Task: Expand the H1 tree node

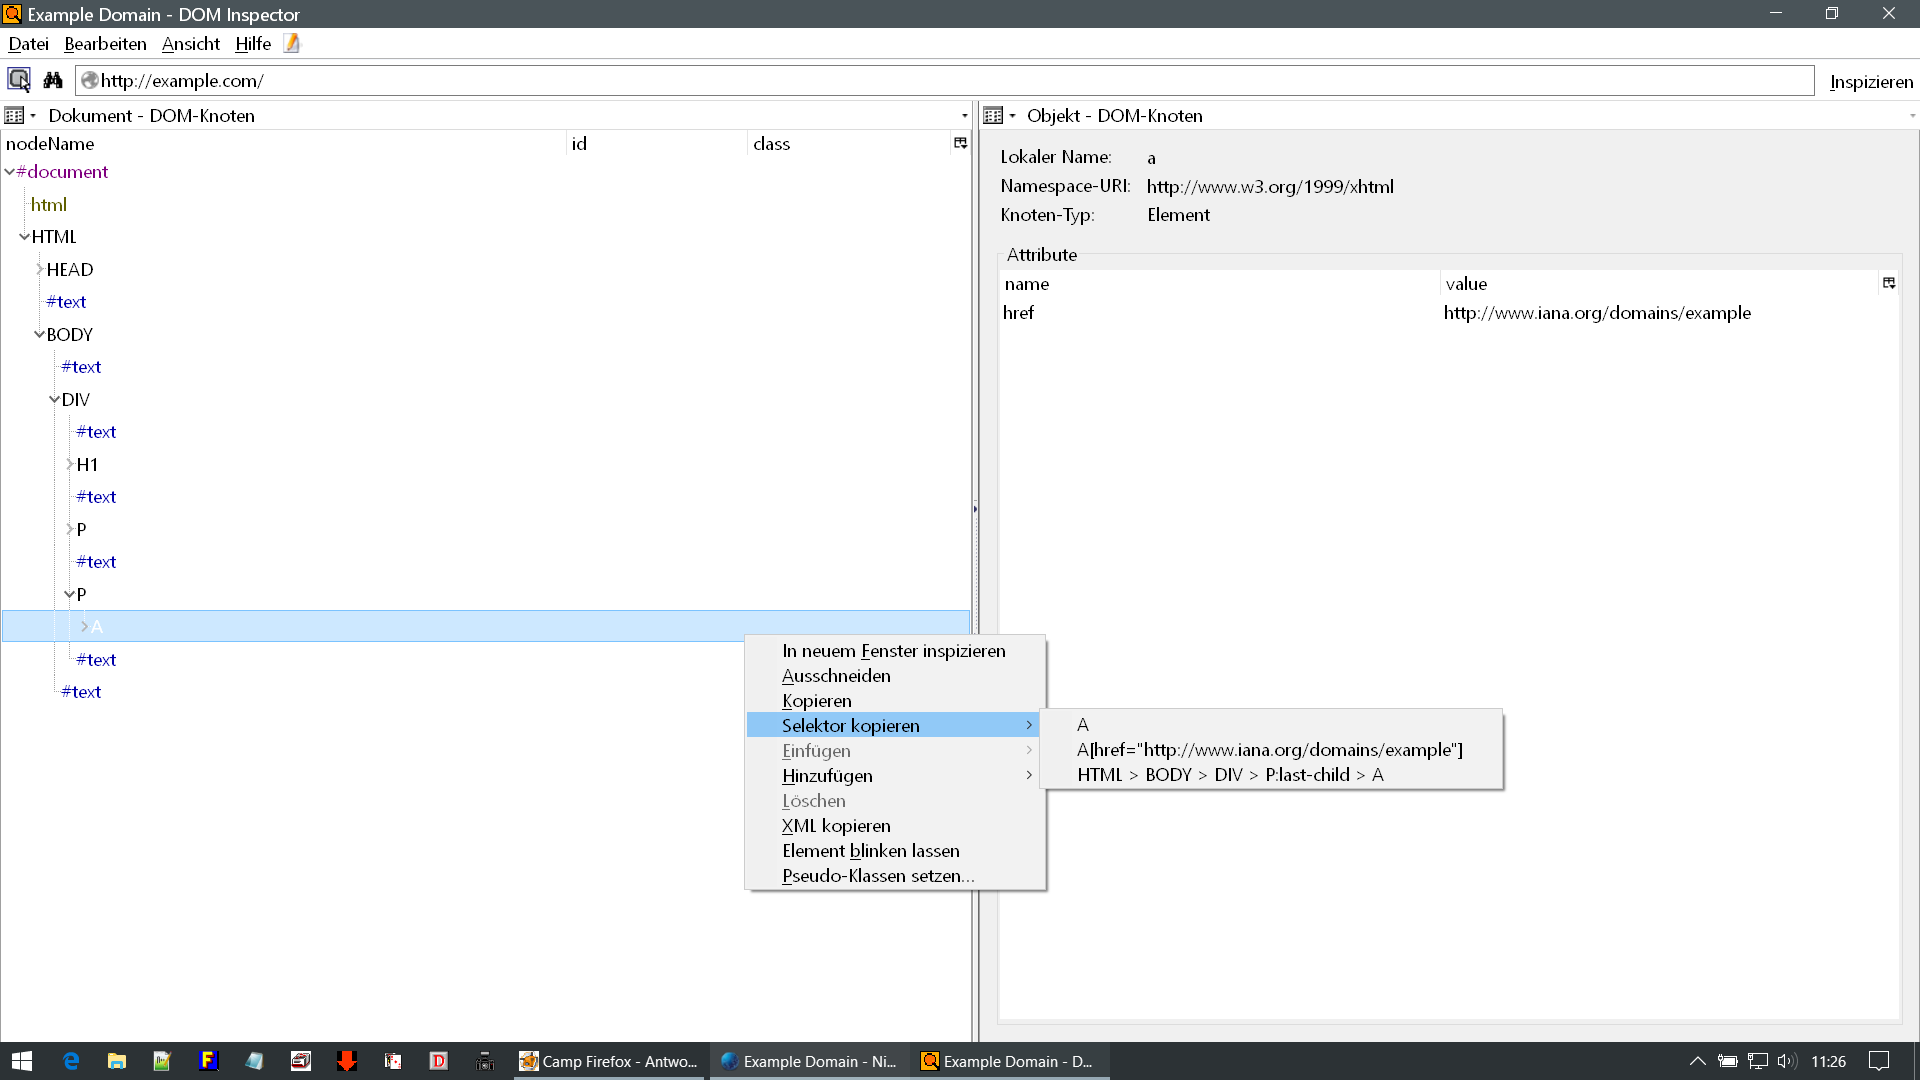Action: point(69,465)
